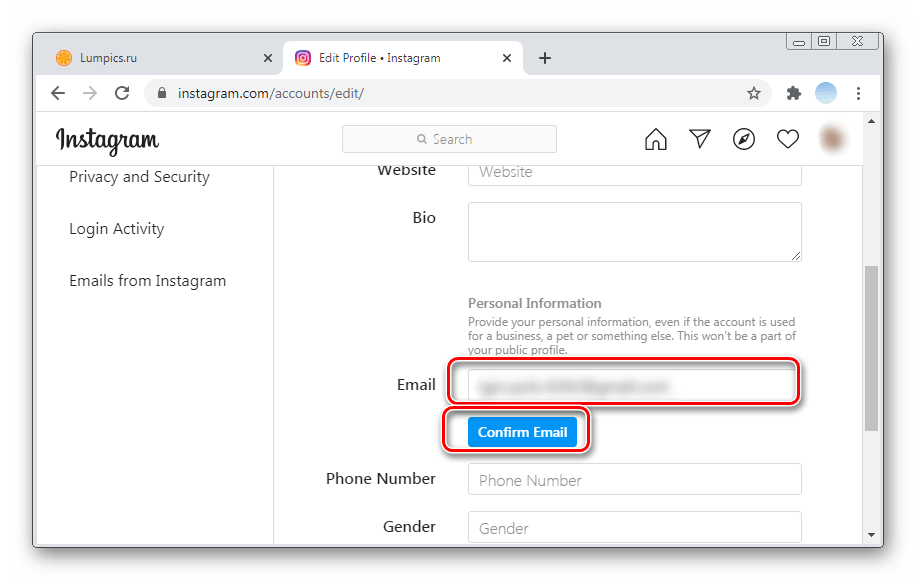Viewport: 916px width, 580px height.
Task: Open Privacy and Security settings
Action: click(139, 177)
